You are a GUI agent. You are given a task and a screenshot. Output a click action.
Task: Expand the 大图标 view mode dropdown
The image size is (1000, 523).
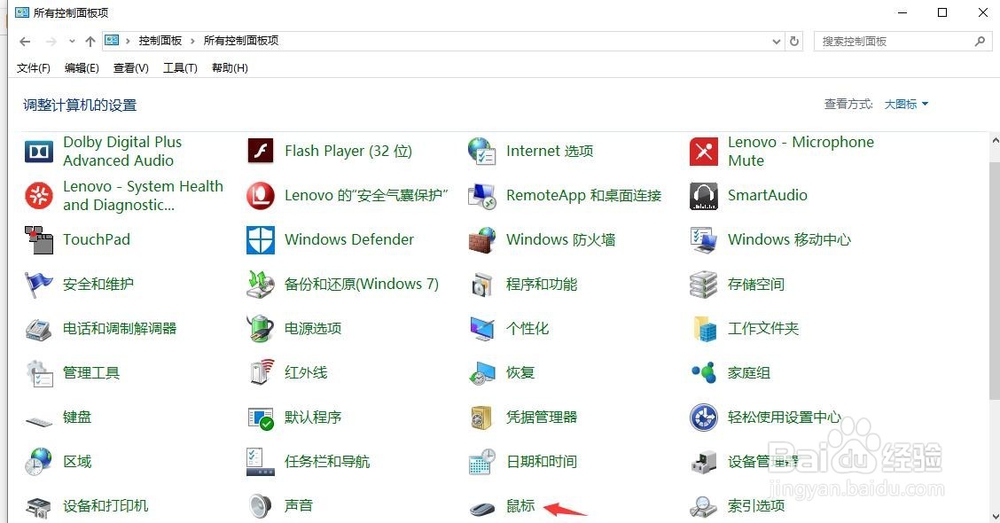pos(906,104)
